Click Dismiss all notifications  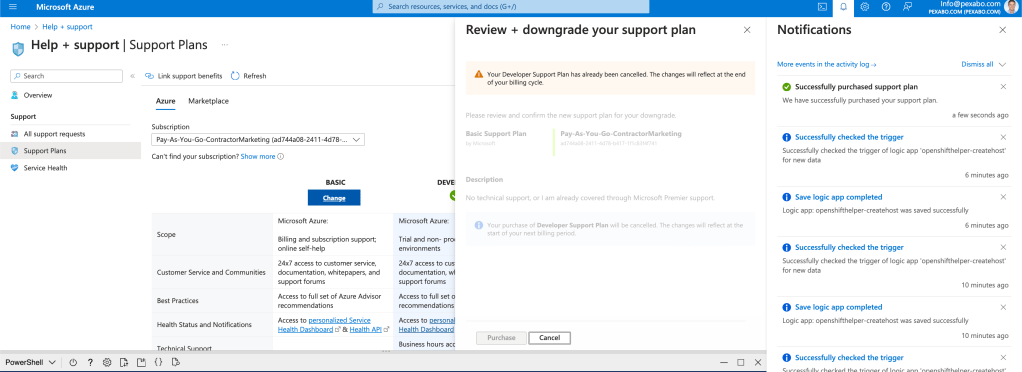pyautogui.click(x=977, y=64)
